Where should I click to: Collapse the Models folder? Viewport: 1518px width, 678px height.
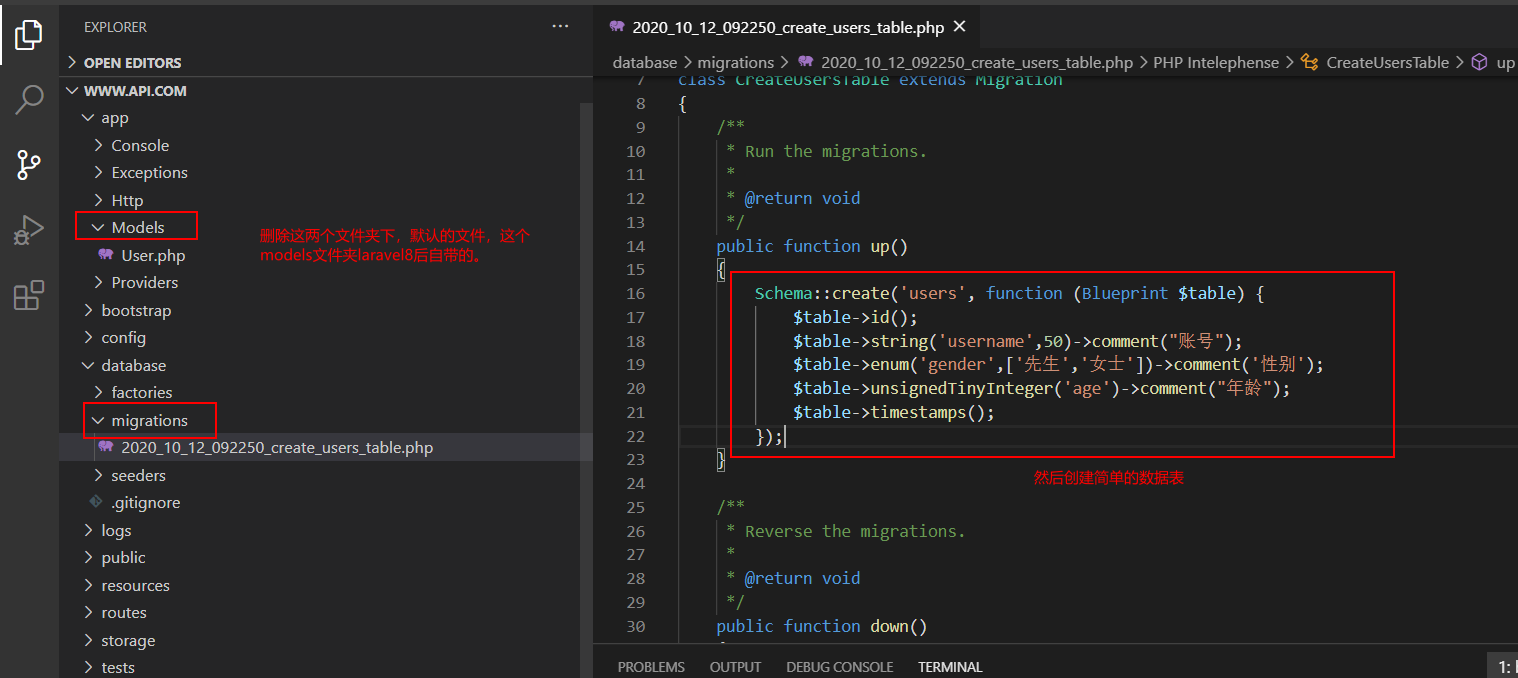[x=98, y=227]
